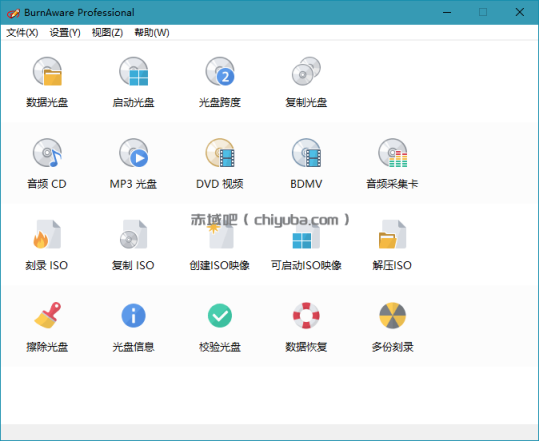Select the 擦除光盘 erase disc brush
The width and height of the screenshot is (539, 441).
pyautogui.click(x=47, y=316)
